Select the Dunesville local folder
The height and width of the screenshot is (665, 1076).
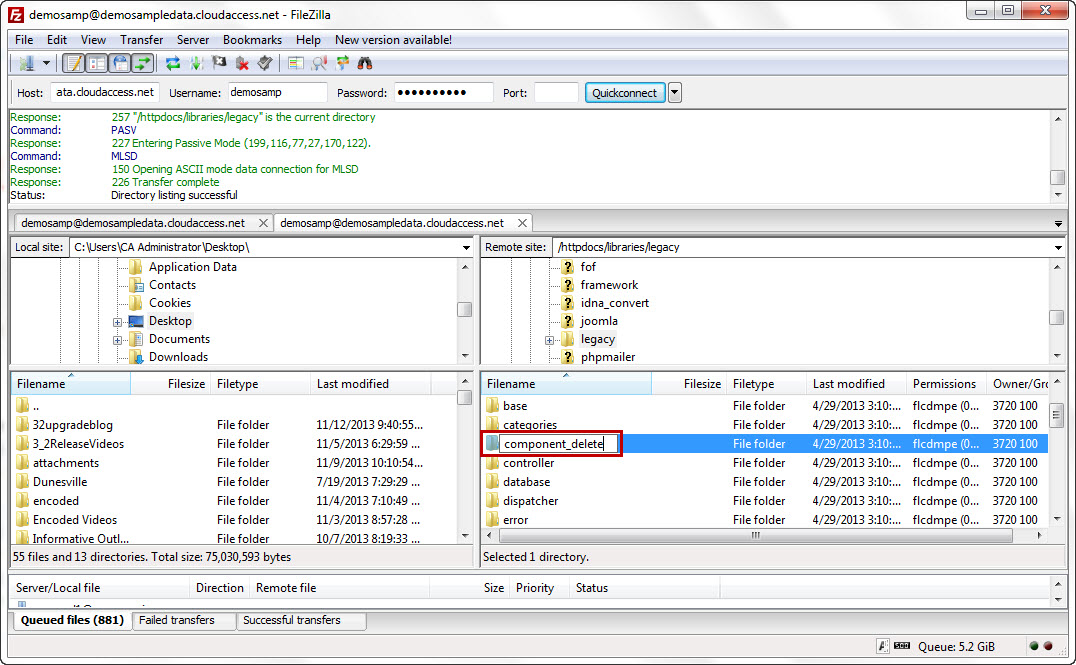60,482
